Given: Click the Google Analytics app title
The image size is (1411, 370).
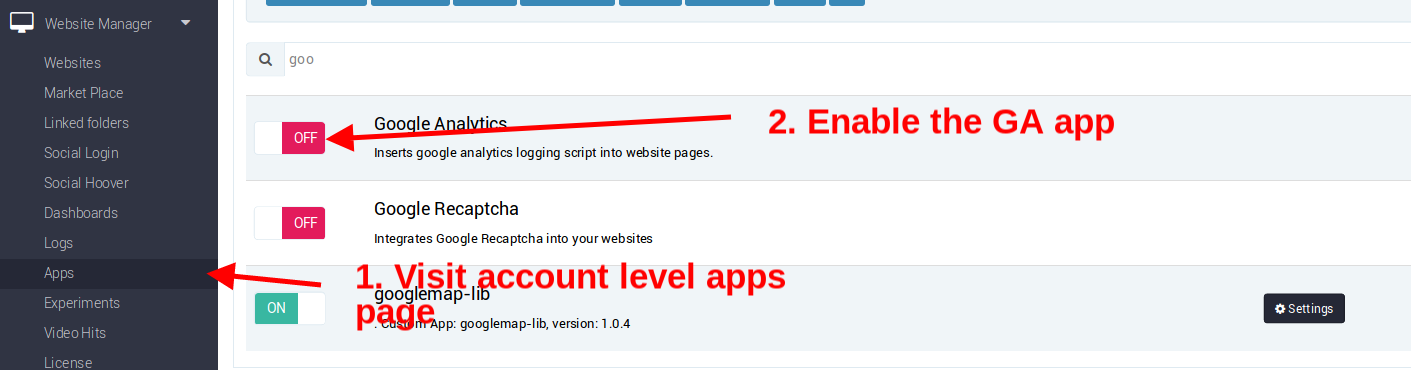Looking at the screenshot, I should click(x=440, y=124).
